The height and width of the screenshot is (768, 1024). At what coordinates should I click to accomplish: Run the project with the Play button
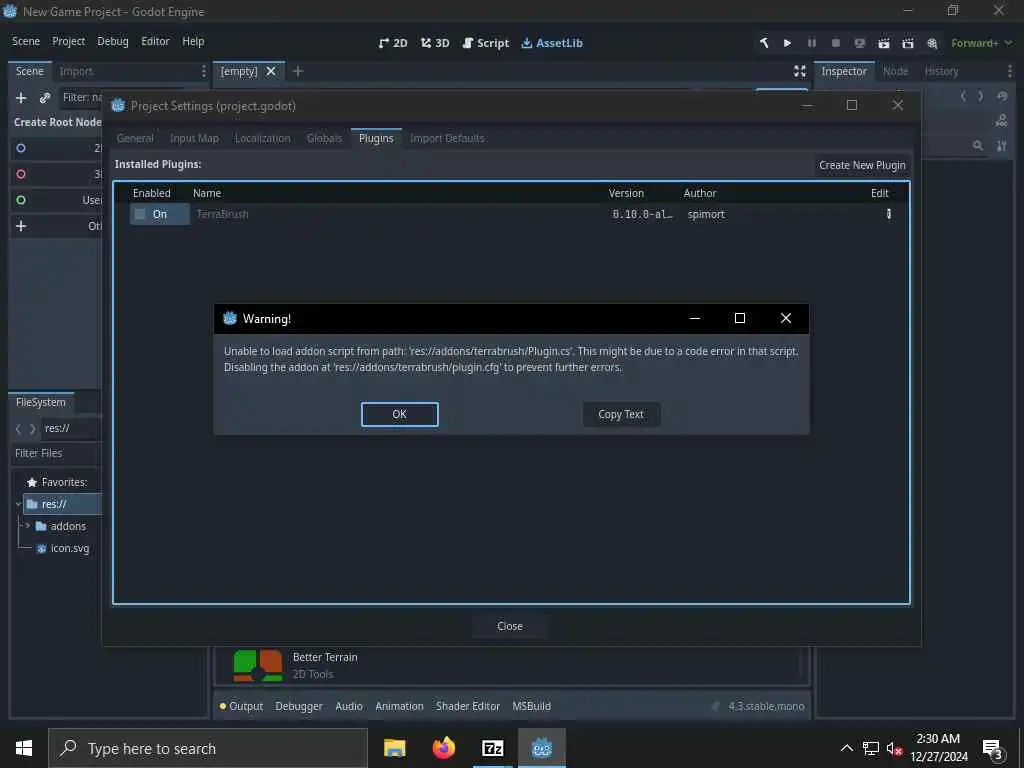(788, 43)
